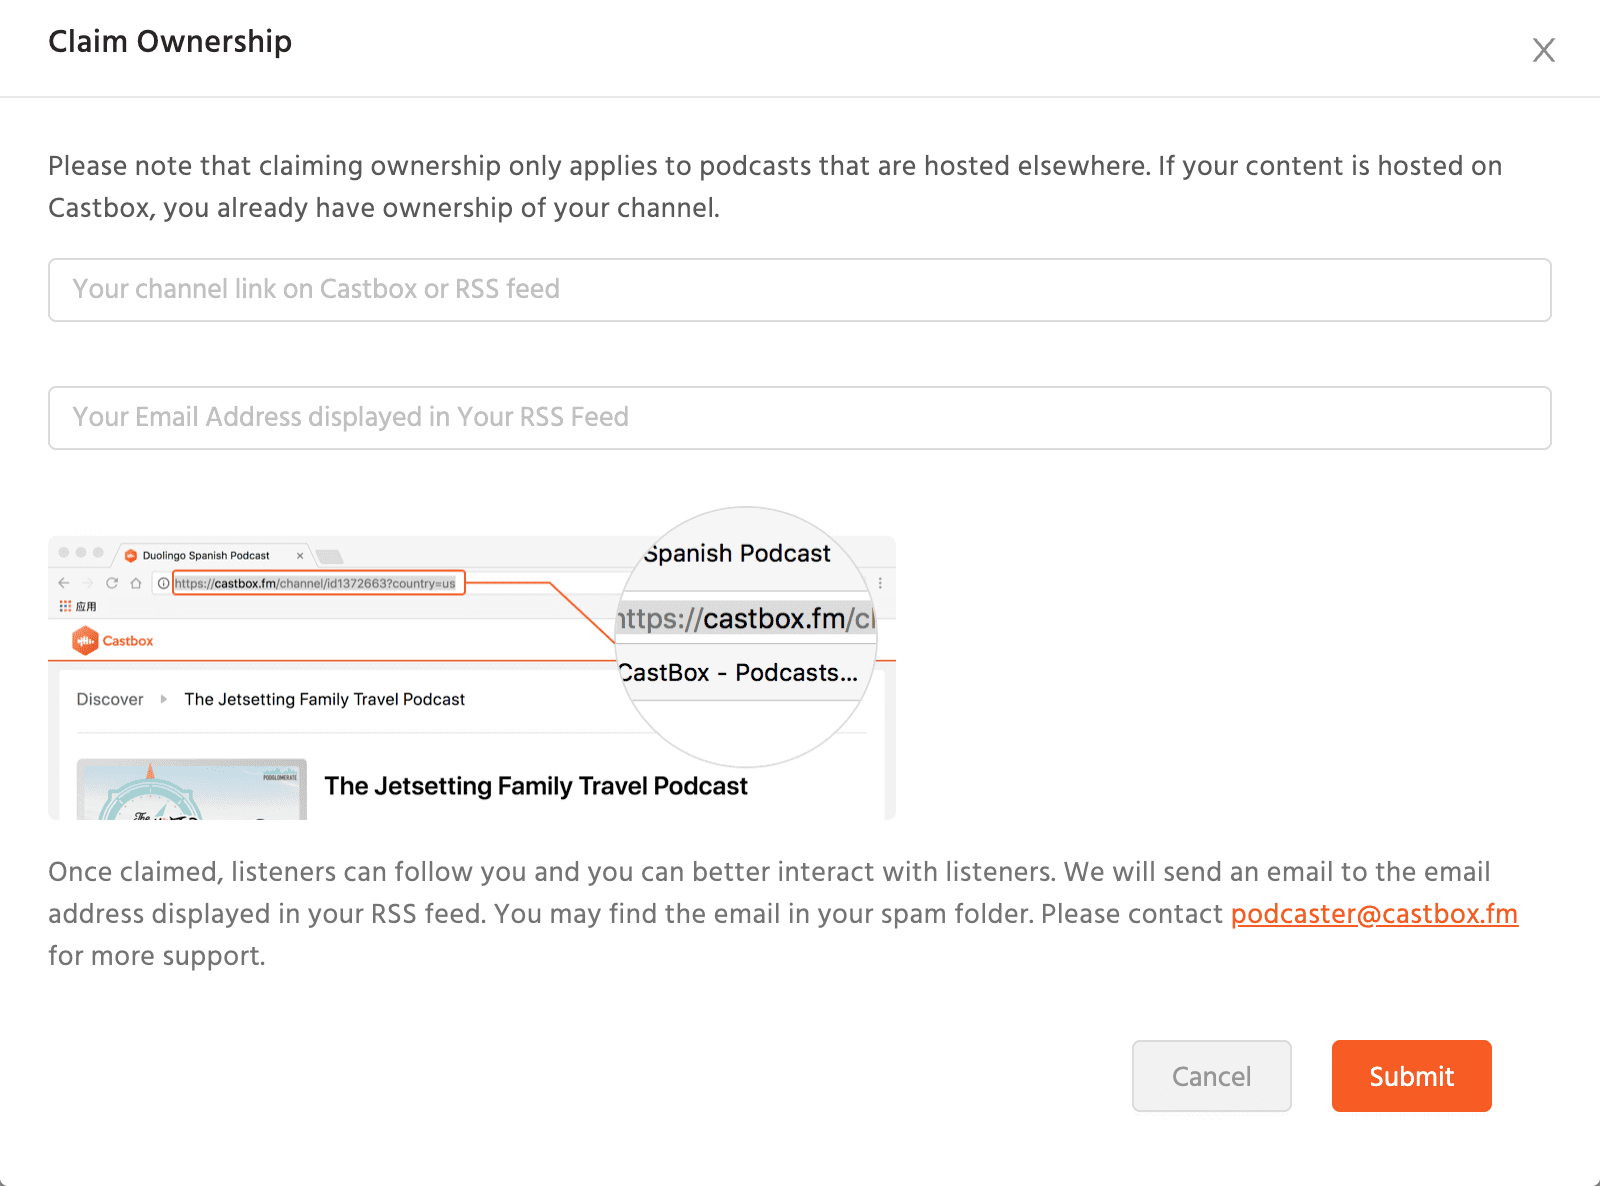Click the tab close x in example image
The height and width of the screenshot is (1186, 1600).
tap(300, 556)
